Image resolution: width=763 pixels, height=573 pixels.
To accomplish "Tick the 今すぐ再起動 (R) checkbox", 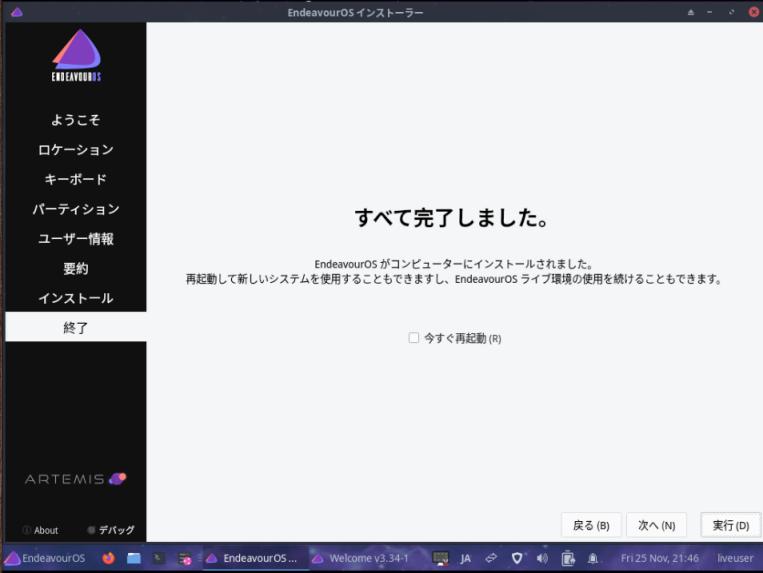I will coord(414,338).
